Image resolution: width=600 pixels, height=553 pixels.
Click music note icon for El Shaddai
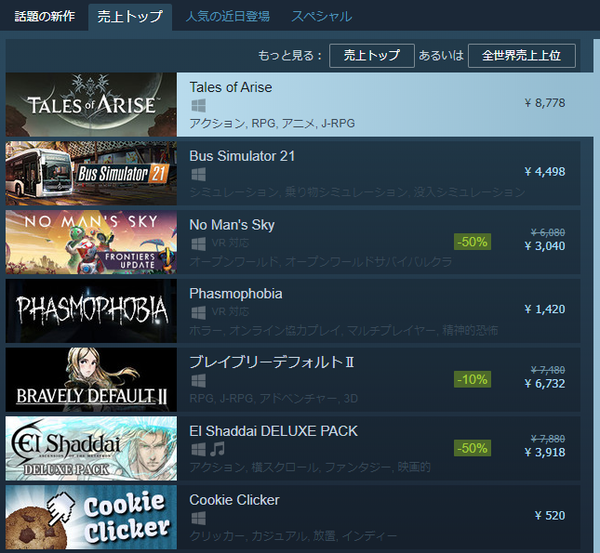pos(217,449)
